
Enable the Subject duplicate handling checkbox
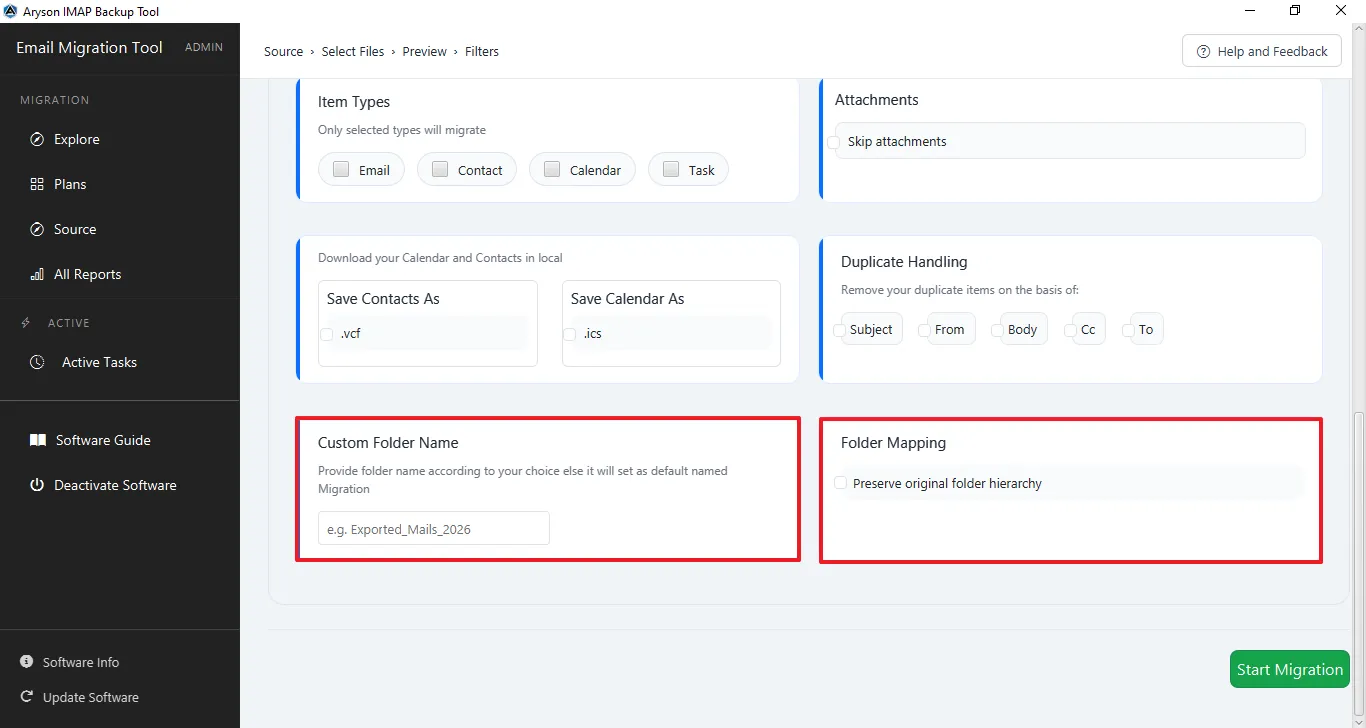pos(840,330)
